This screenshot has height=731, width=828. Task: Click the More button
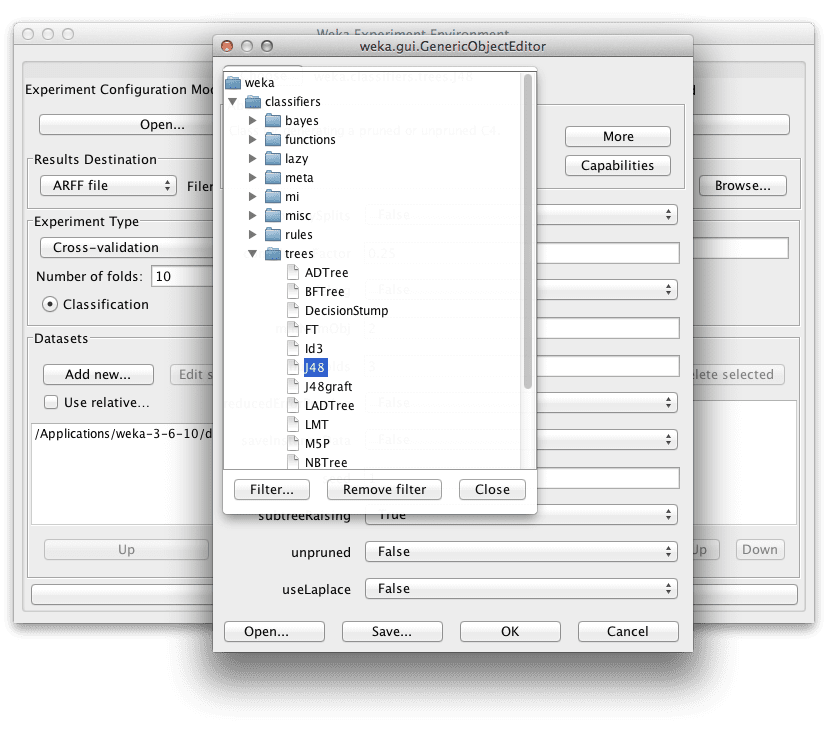(618, 136)
